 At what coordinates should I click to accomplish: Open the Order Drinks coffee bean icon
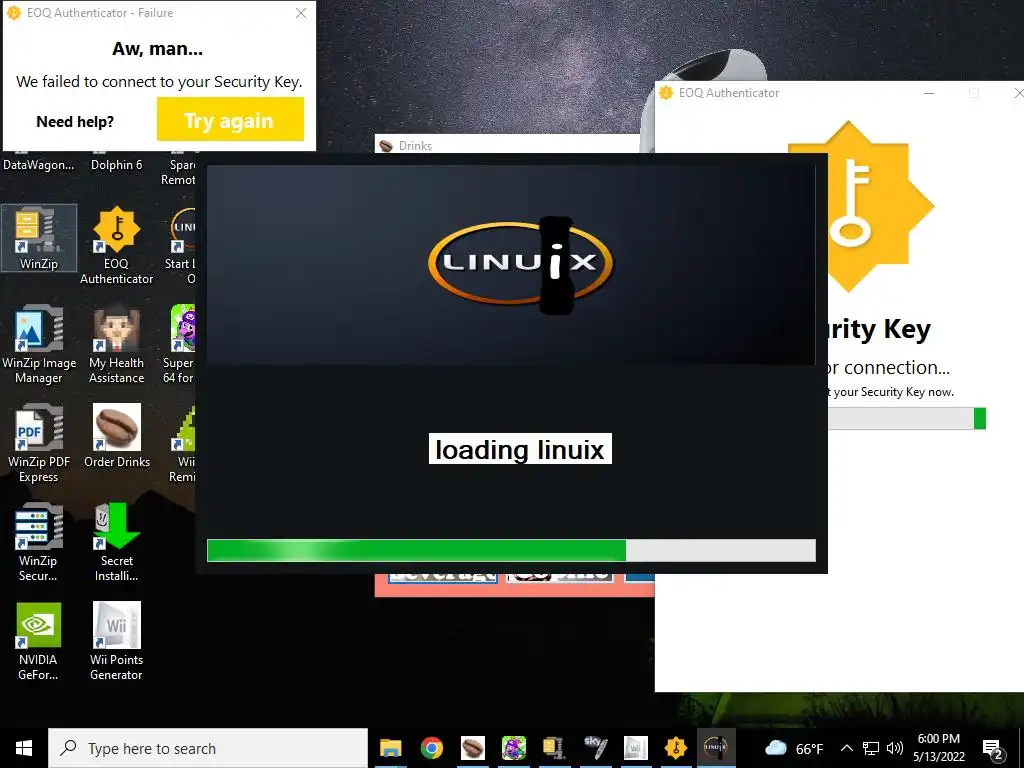tap(117, 436)
